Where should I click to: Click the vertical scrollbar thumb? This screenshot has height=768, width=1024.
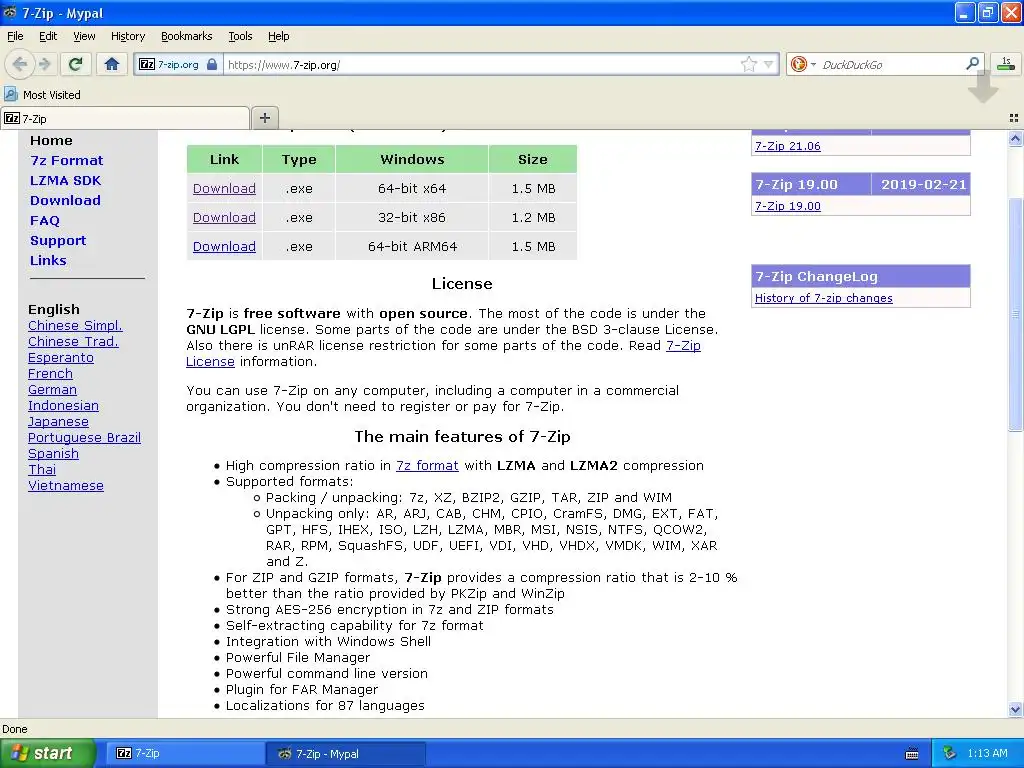1015,313
